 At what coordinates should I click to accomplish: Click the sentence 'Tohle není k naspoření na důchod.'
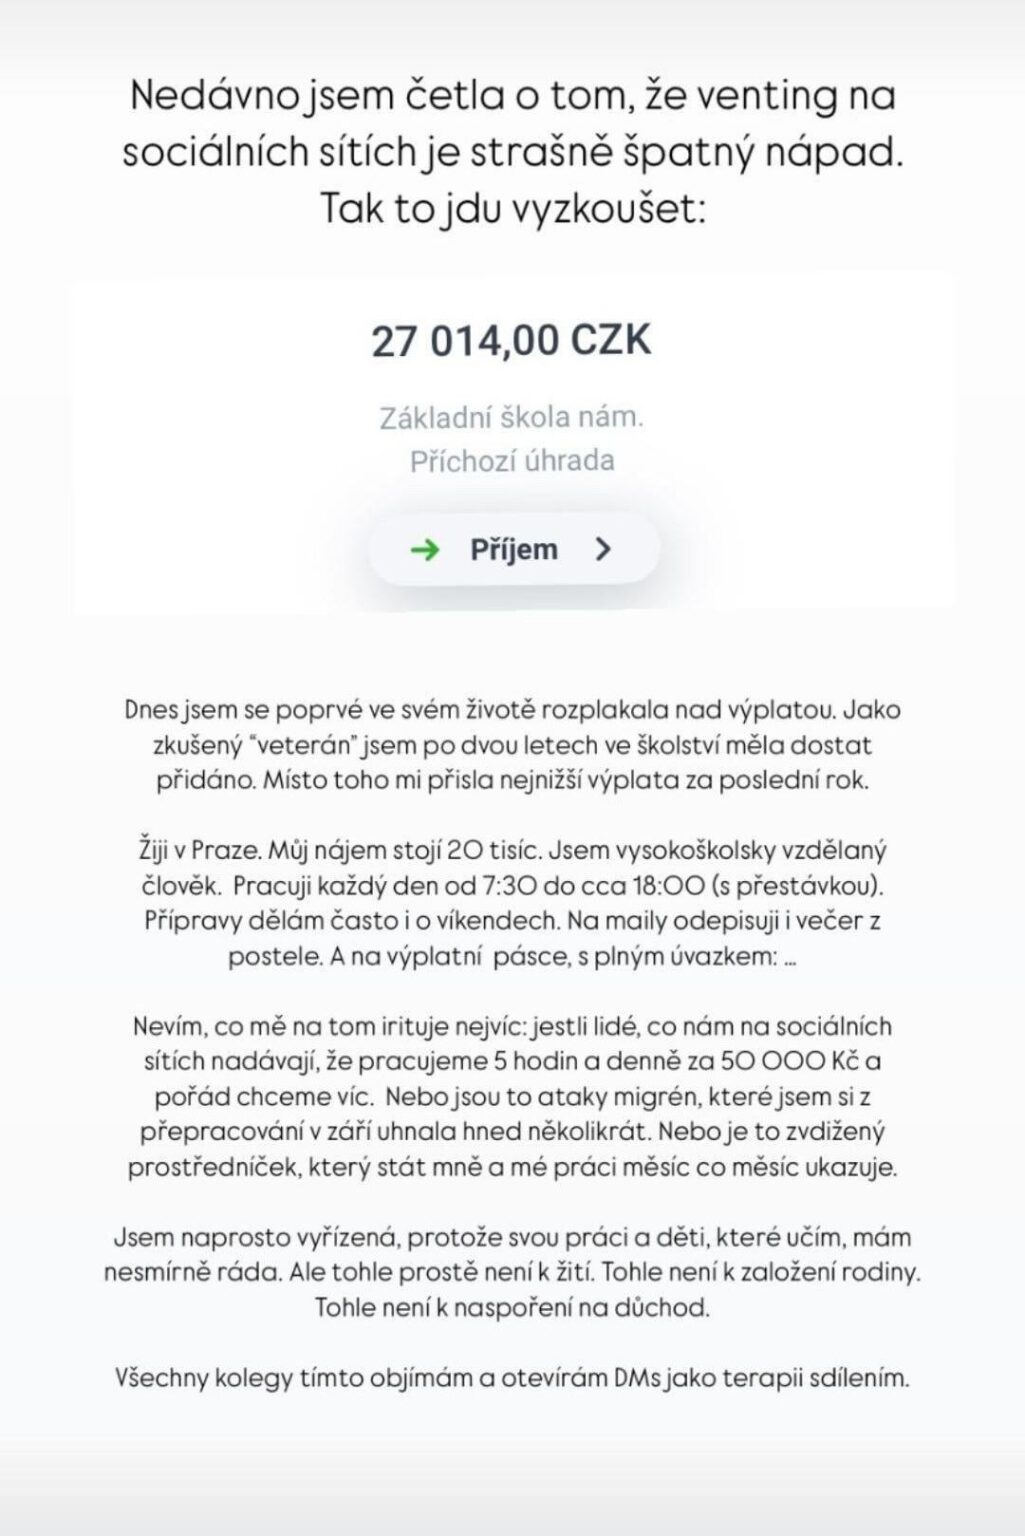(512, 1307)
